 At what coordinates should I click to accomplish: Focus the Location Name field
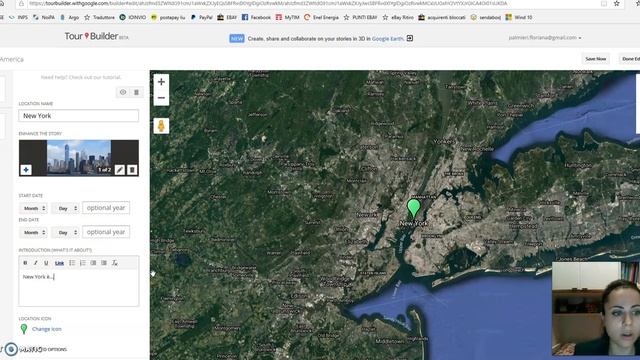pos(78,116)
